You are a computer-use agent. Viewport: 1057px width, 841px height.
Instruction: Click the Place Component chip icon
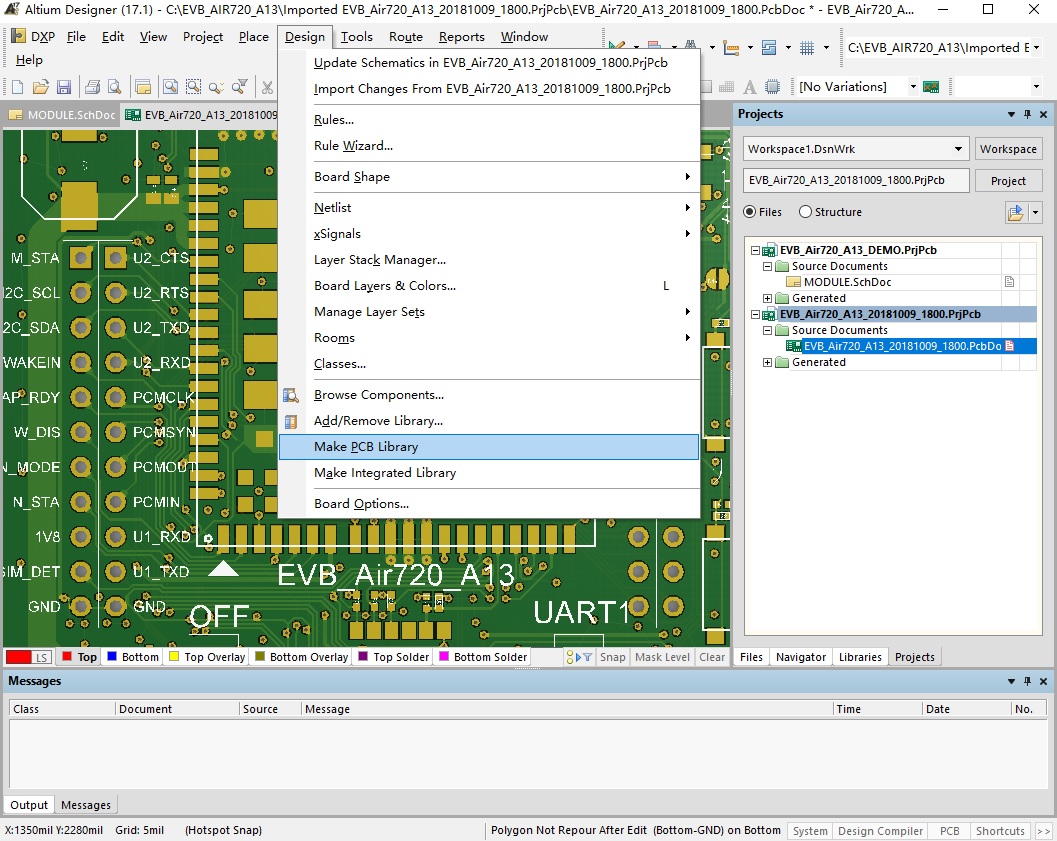(773, 87)
